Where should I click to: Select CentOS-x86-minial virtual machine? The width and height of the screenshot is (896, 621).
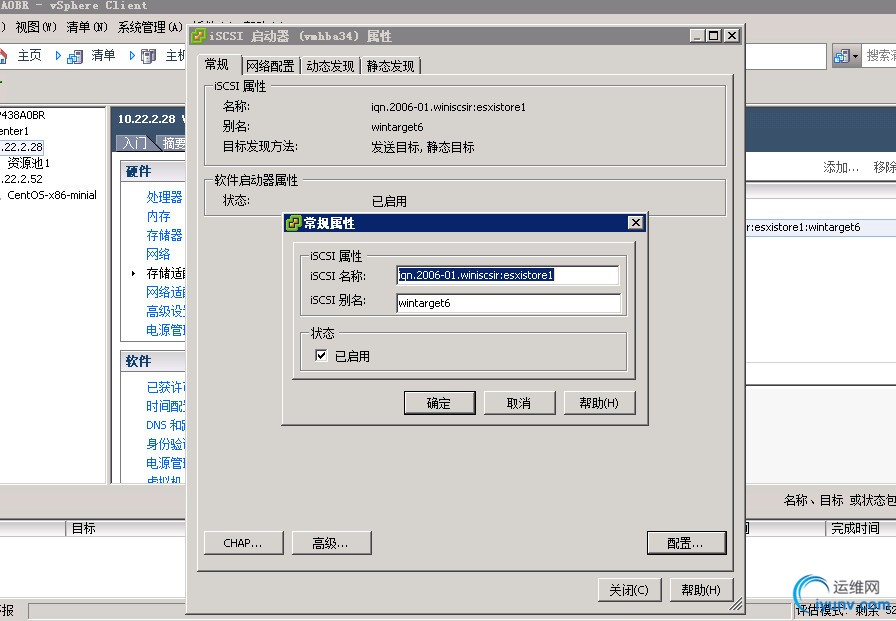(x=51, y=195)
